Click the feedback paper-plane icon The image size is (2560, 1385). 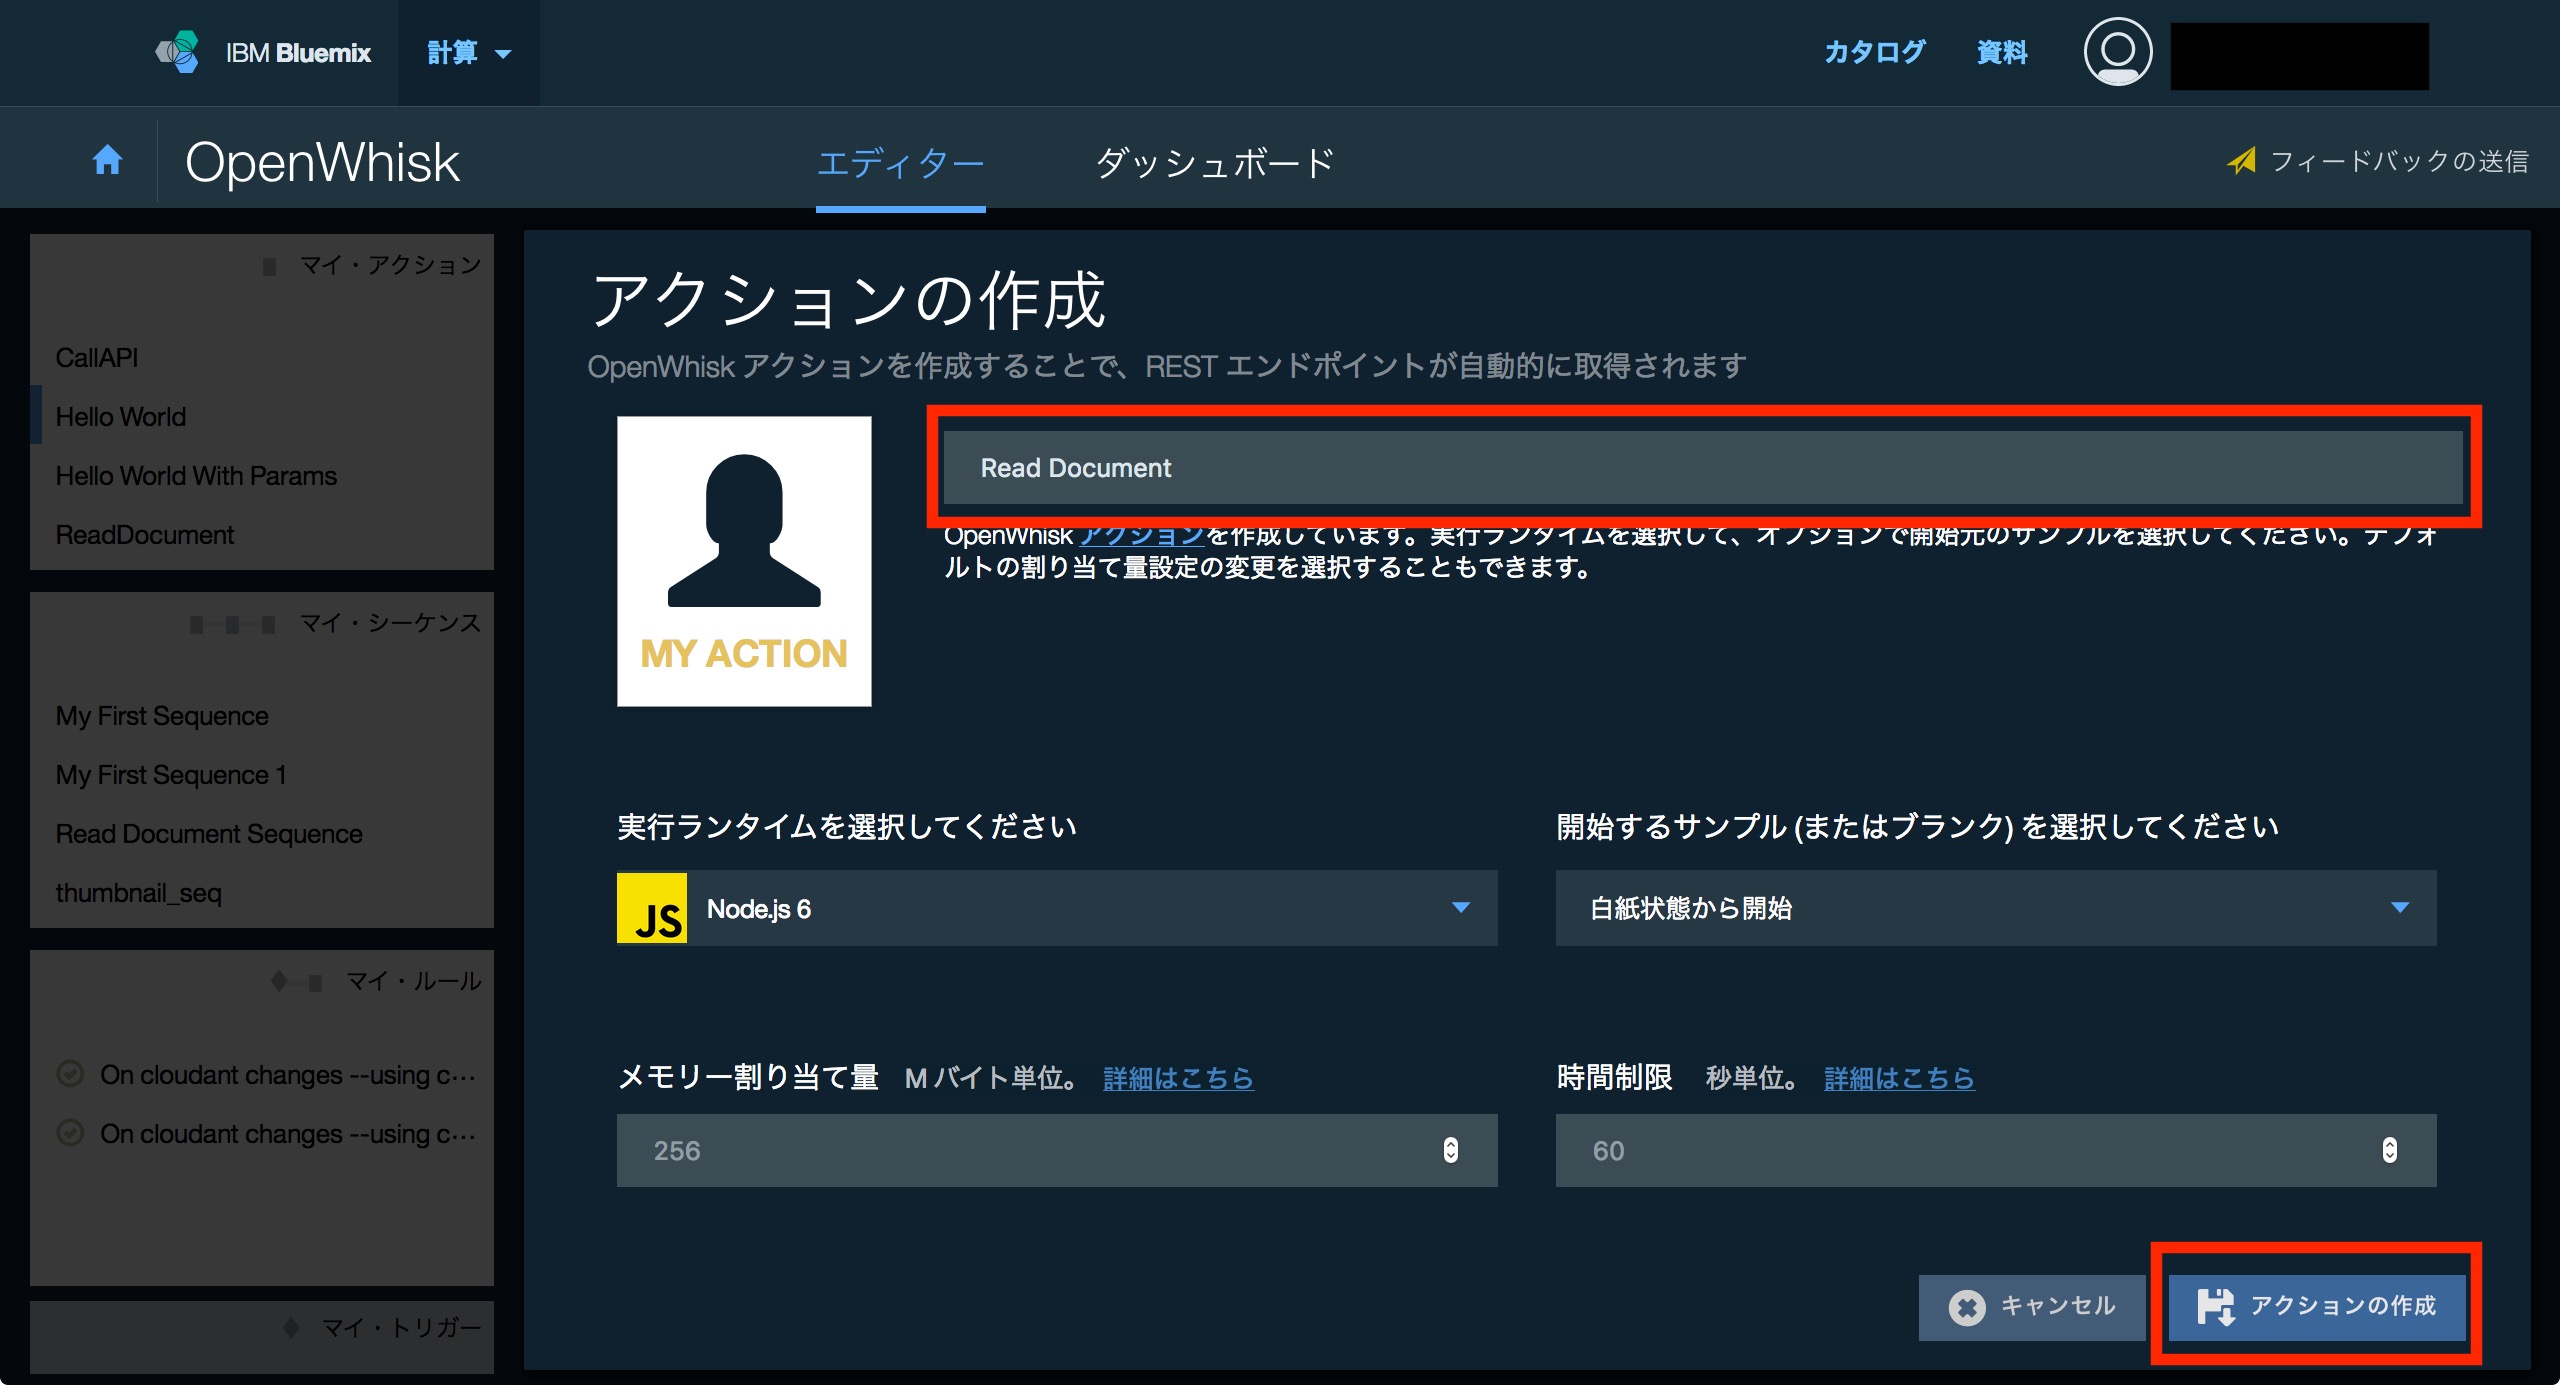2241,161
